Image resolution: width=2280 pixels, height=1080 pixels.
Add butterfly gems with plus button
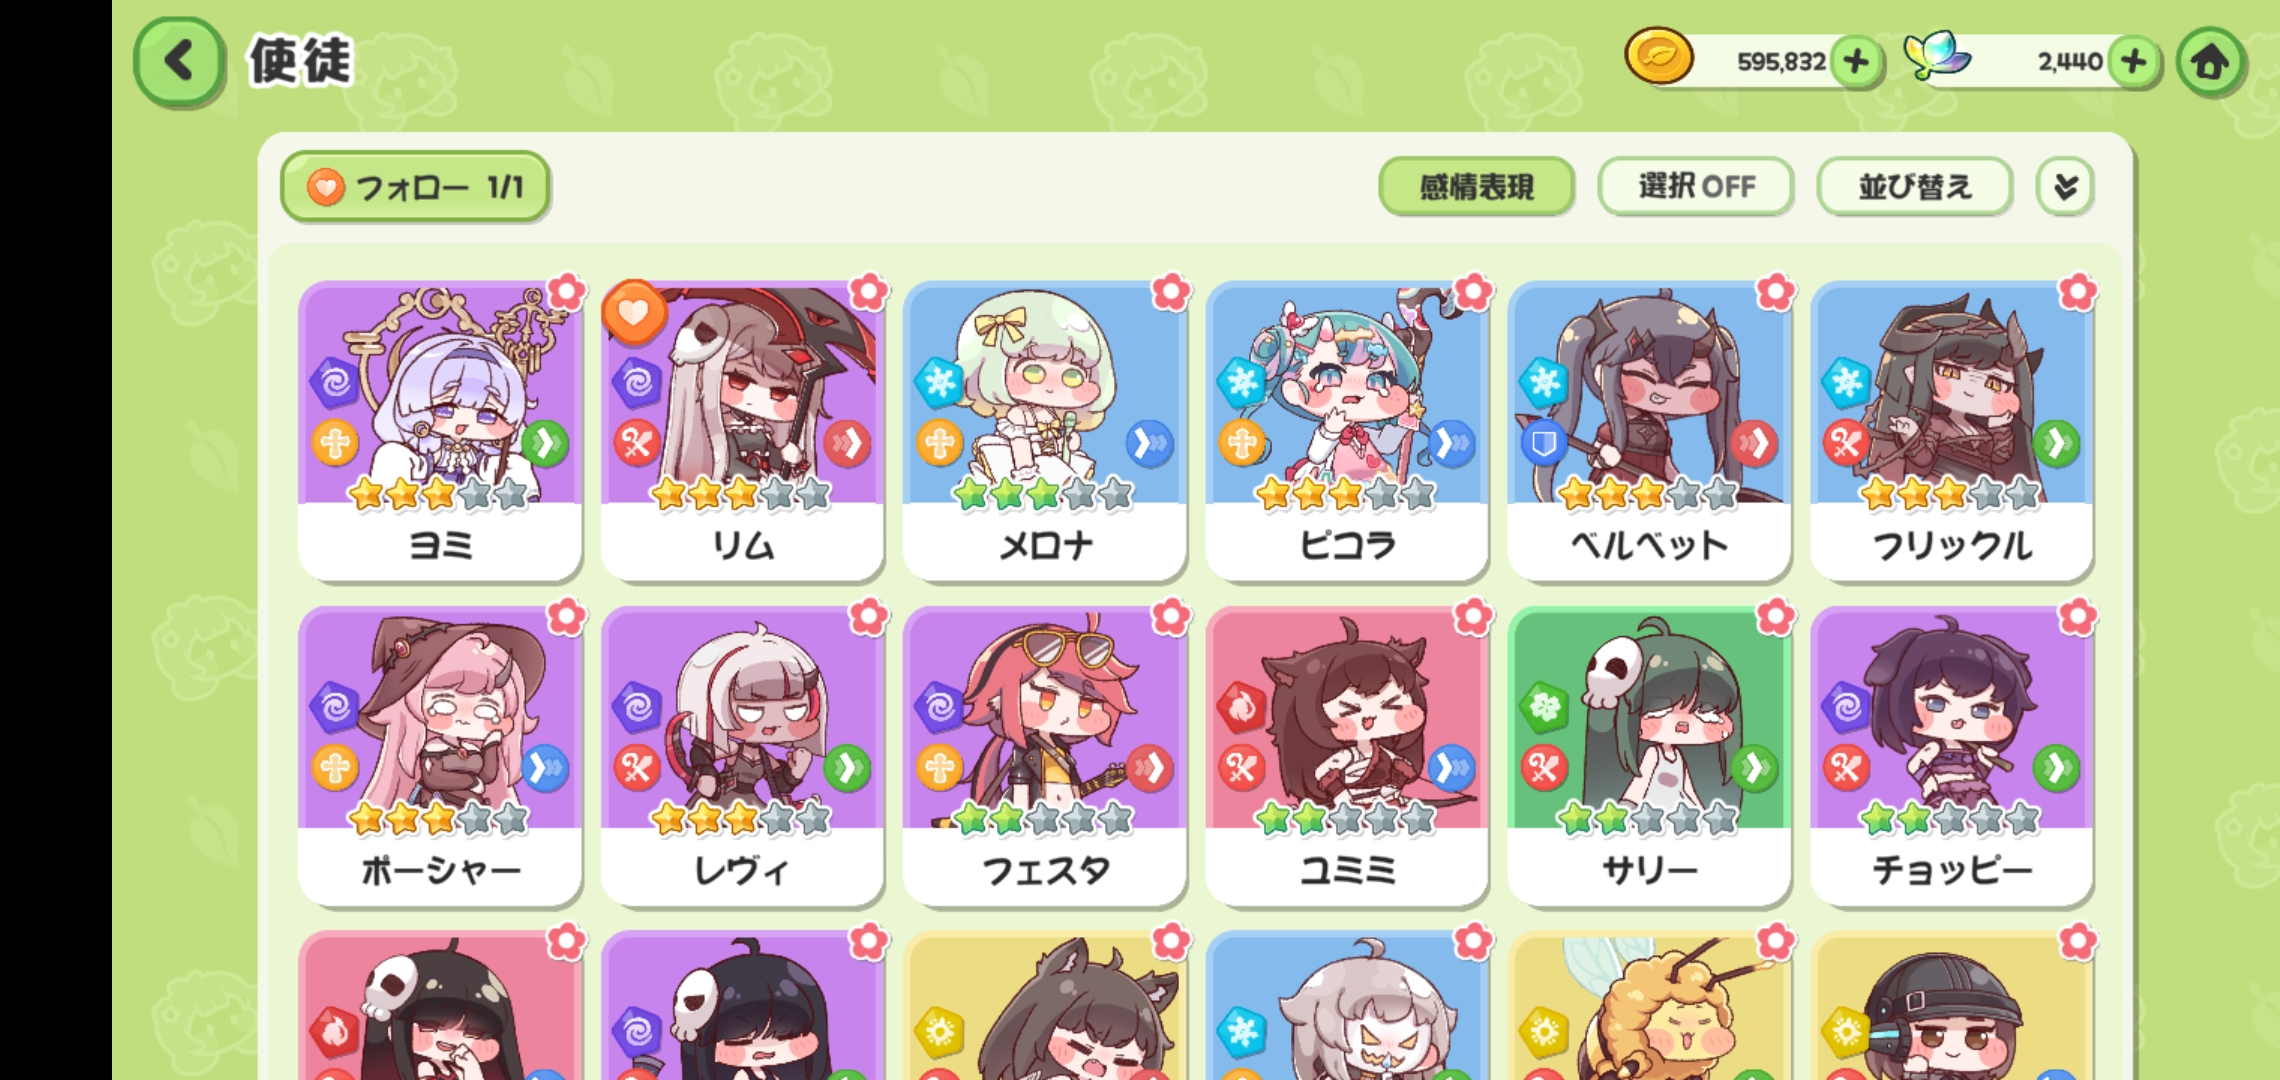tap(2134, 62)
